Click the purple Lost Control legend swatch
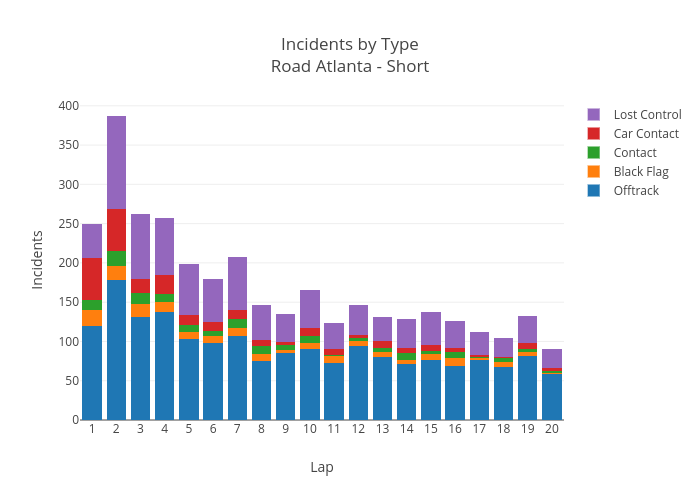The width and height of the screenshot is (700, 500). 593,115
